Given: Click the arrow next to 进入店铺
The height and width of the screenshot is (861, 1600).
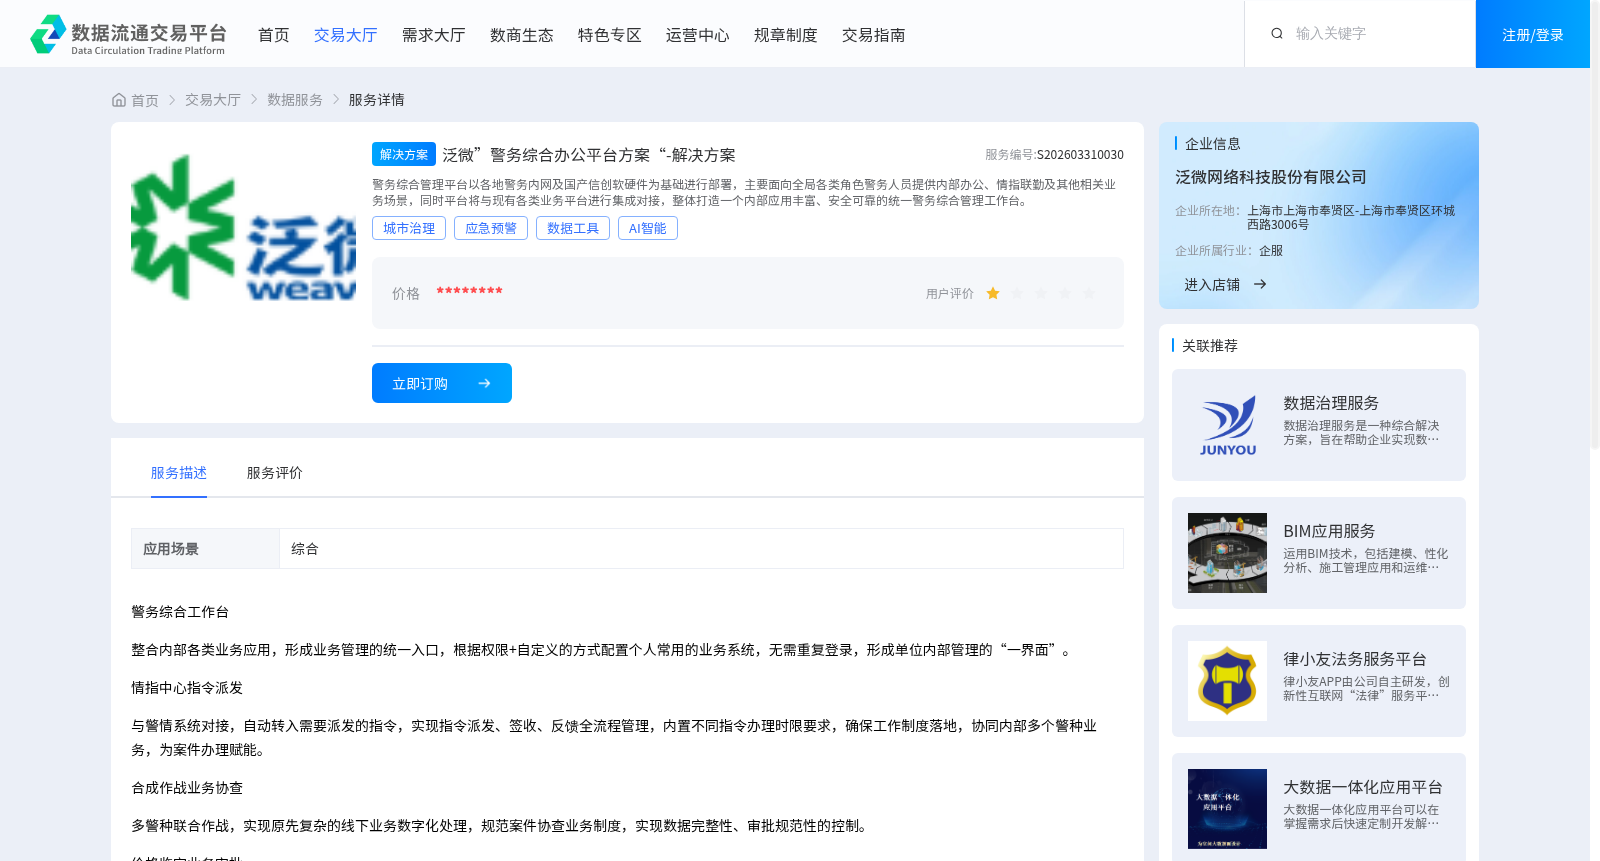Looking at the screenshot, I should (1260, 284).
